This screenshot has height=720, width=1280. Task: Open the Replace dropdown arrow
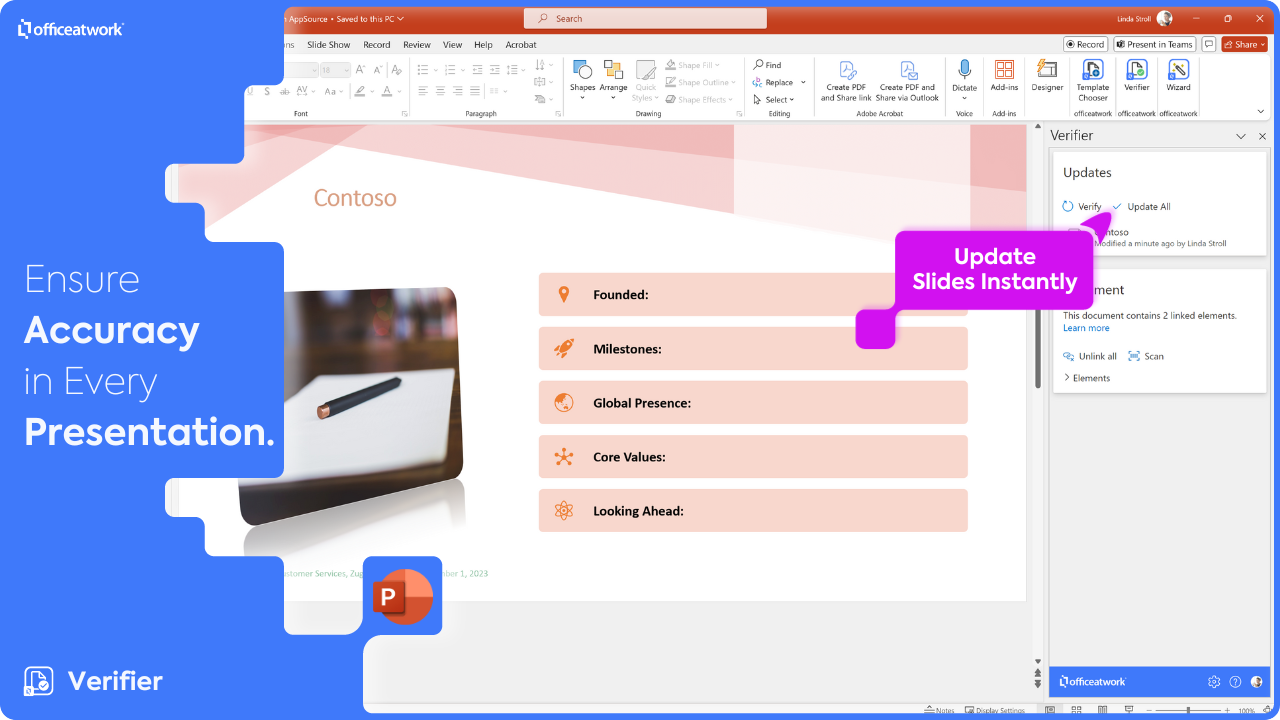pyautogui.click(x=803, y=82)
